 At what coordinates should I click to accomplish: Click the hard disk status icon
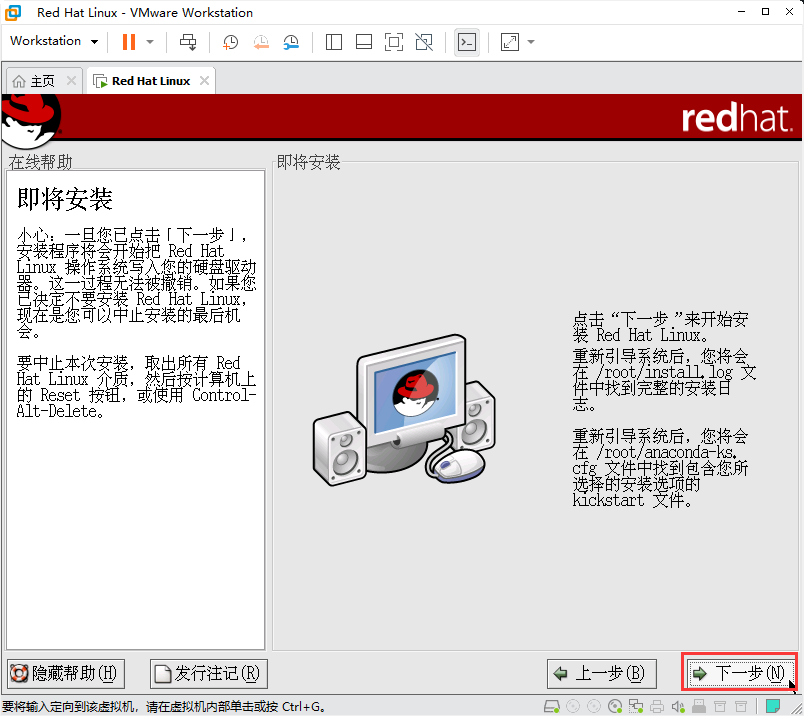(x=552, y=707)
